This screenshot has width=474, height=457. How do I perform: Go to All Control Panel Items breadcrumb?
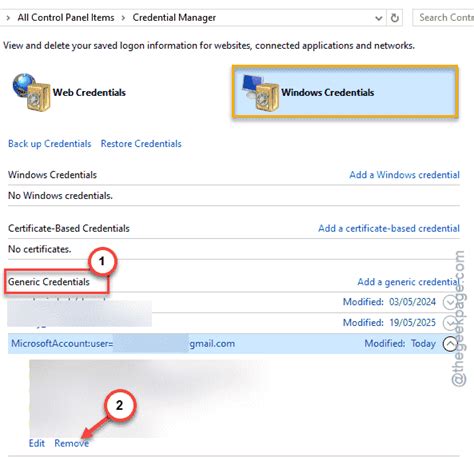(x=66, y=17)
